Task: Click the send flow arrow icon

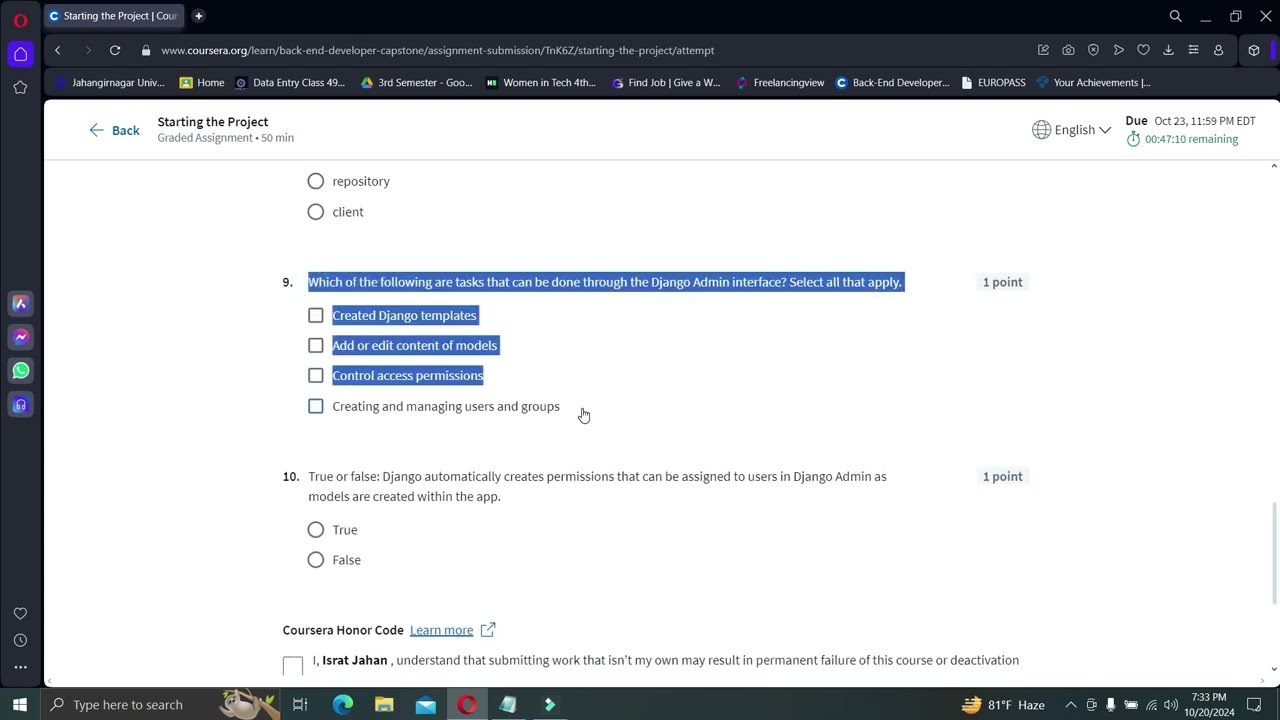Action: coord(1118,50)
